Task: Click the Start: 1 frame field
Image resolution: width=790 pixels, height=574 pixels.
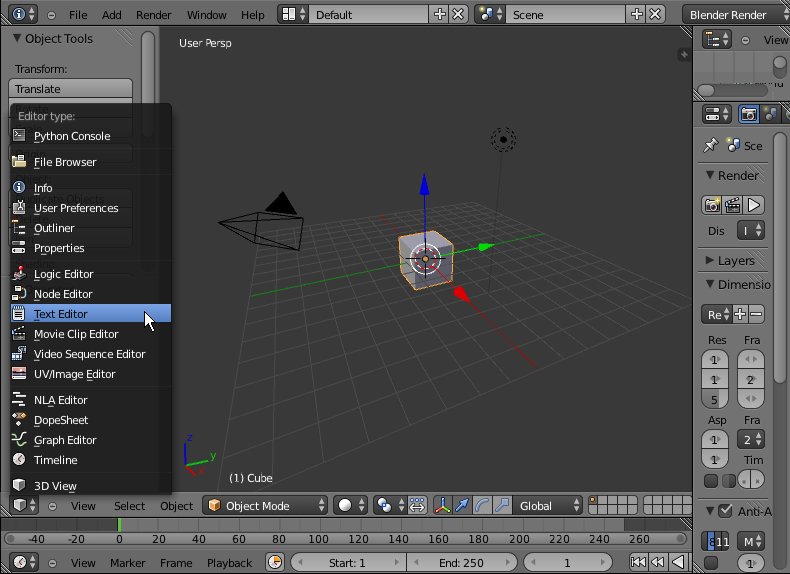Action: pyautogui.click(x=347, y=562)
